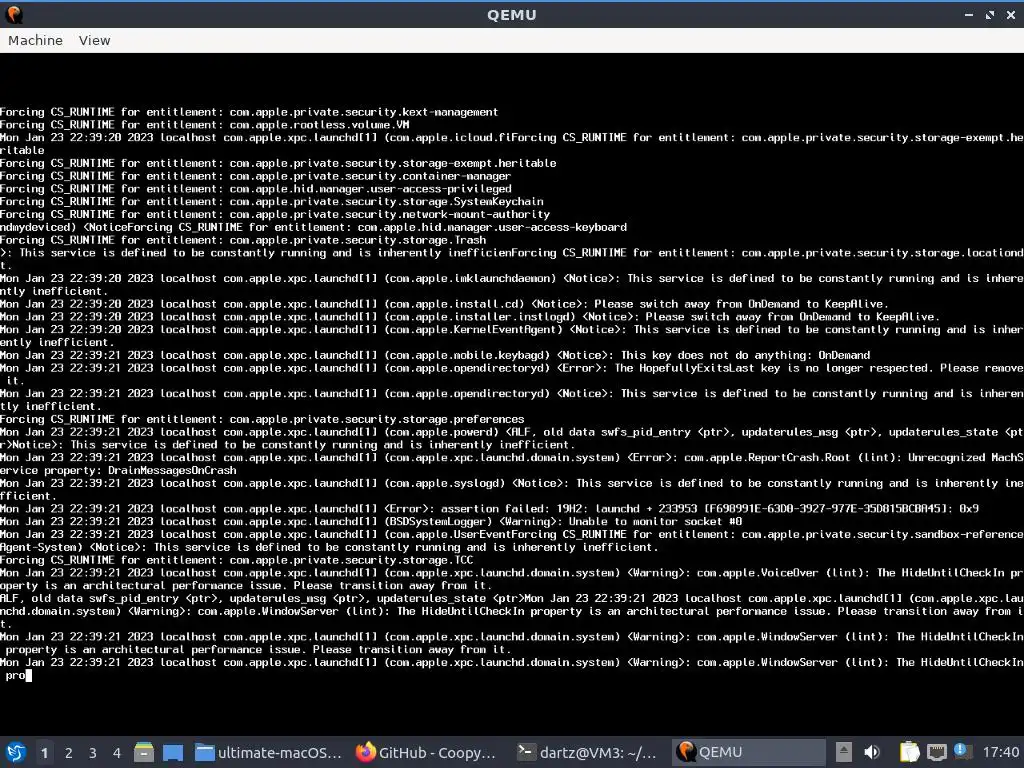Click the com.apple.install.cd notice line

tap(444, 304)
